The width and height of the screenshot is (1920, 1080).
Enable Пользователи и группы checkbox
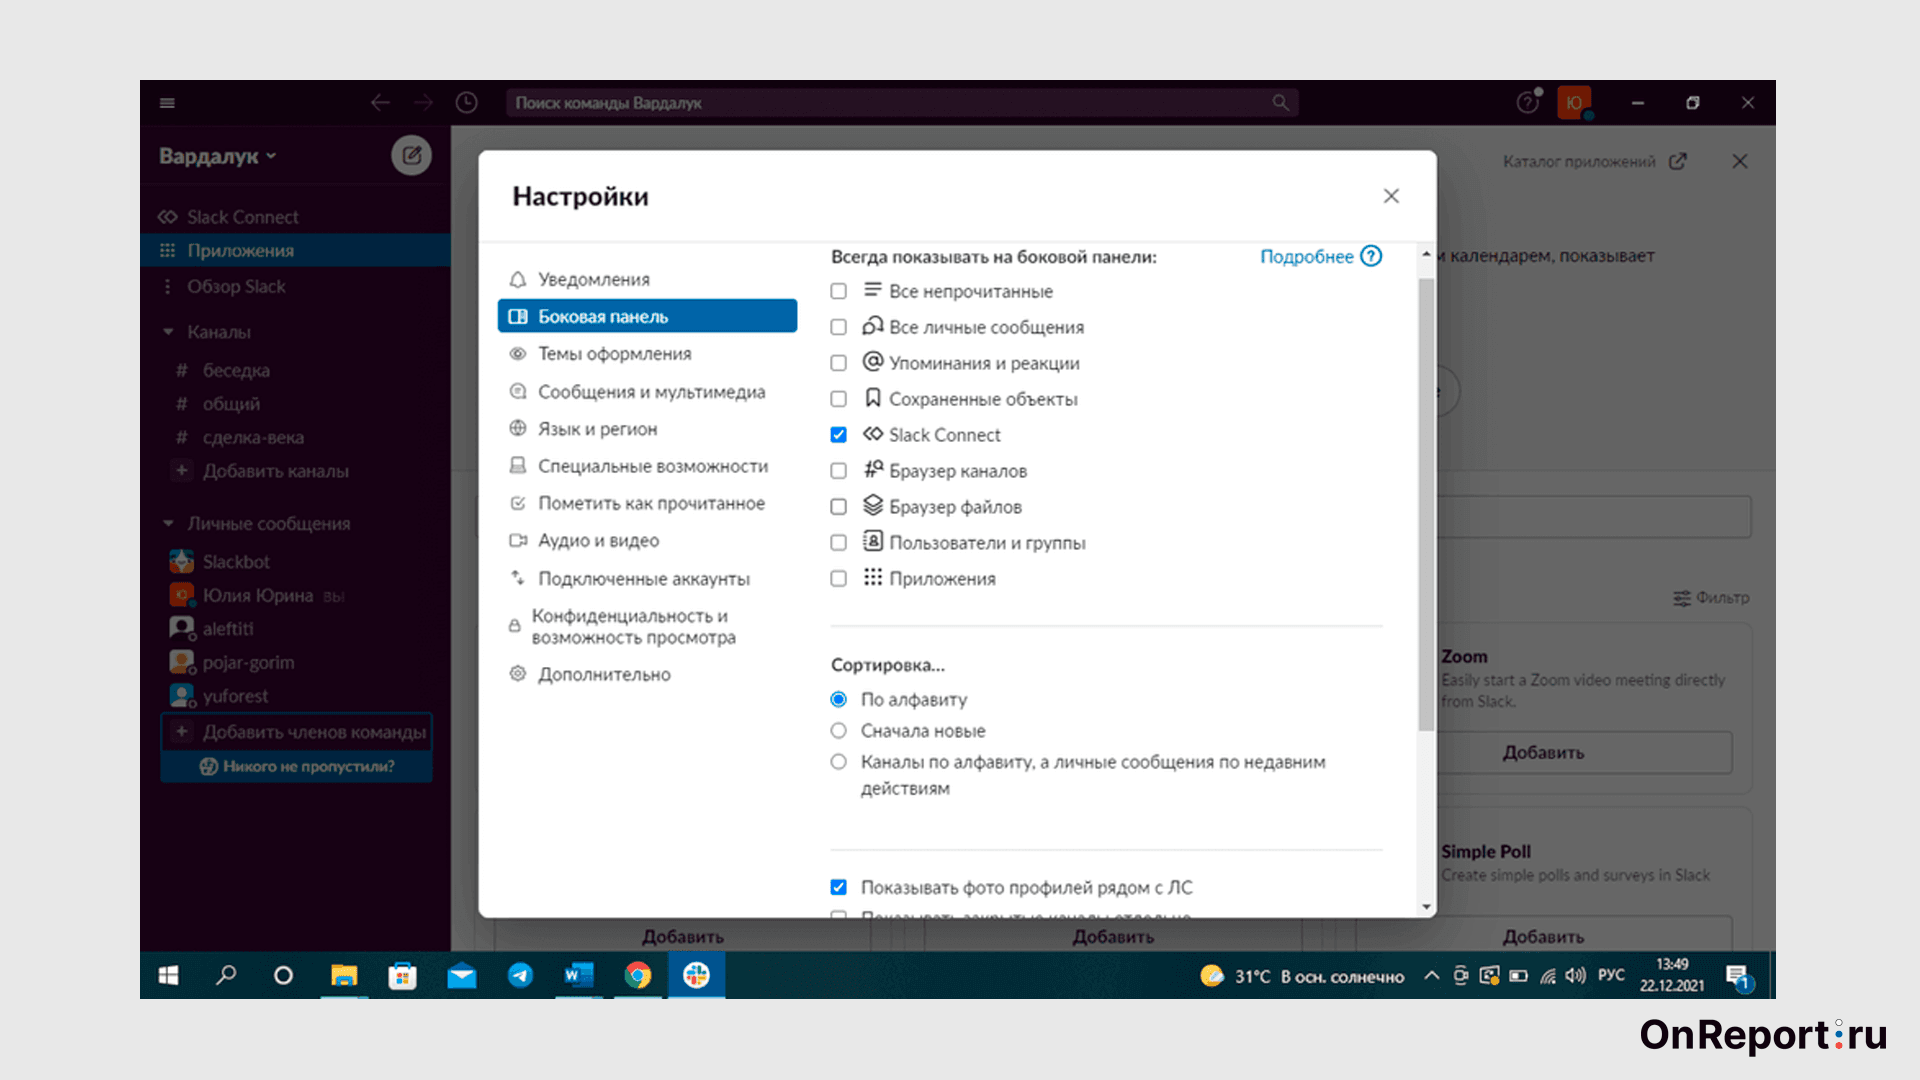click(838, 543)
